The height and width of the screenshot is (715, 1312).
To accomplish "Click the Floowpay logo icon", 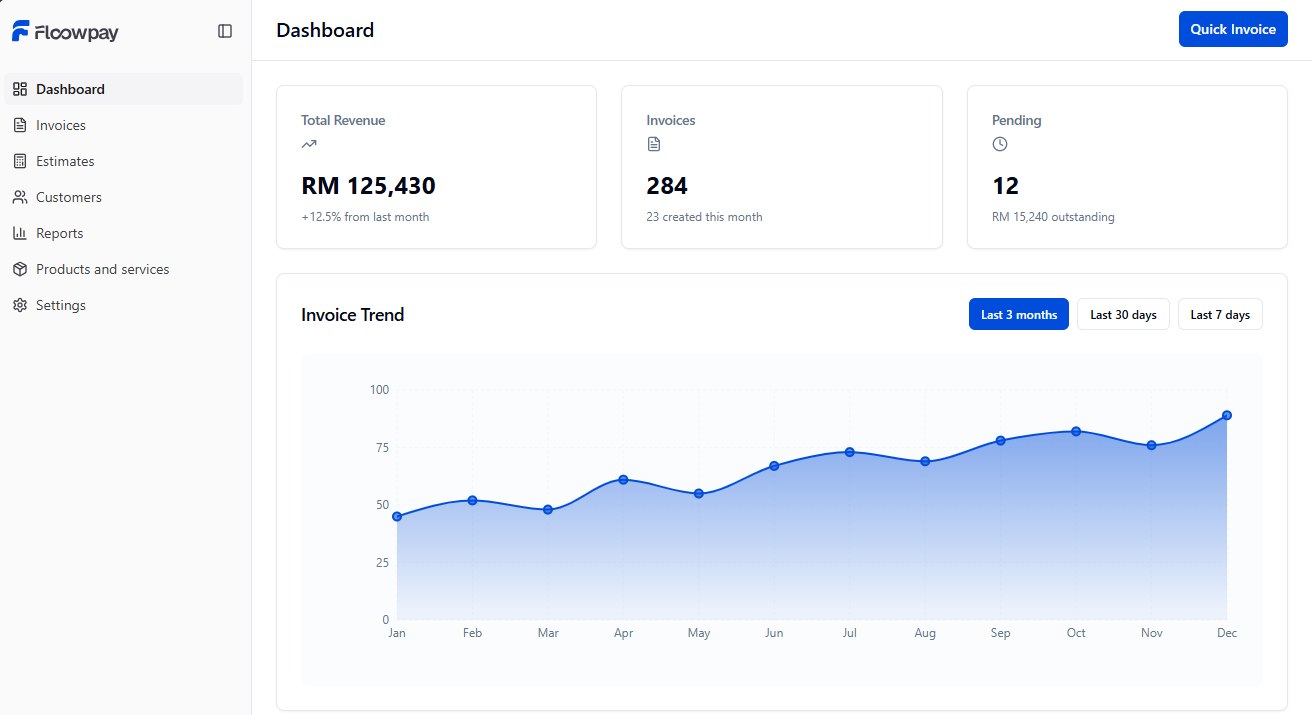I will point(21,31).
